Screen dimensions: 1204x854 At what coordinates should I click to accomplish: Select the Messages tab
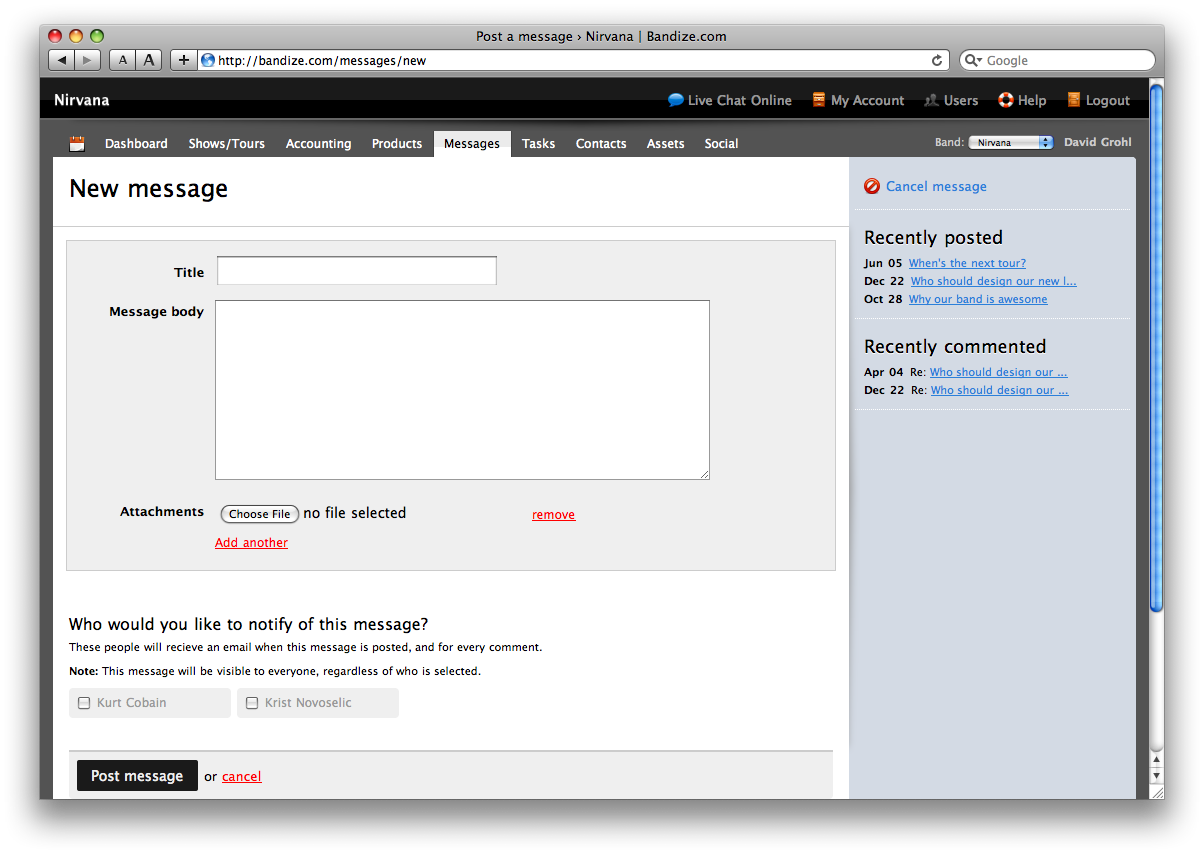pos(472,144)
